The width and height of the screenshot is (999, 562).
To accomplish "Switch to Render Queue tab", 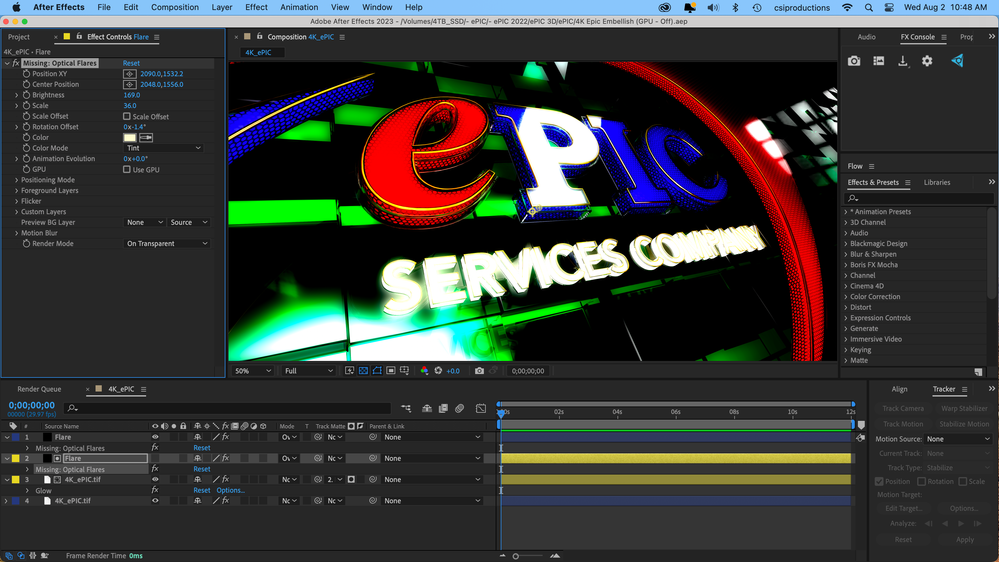I will 39,389.
